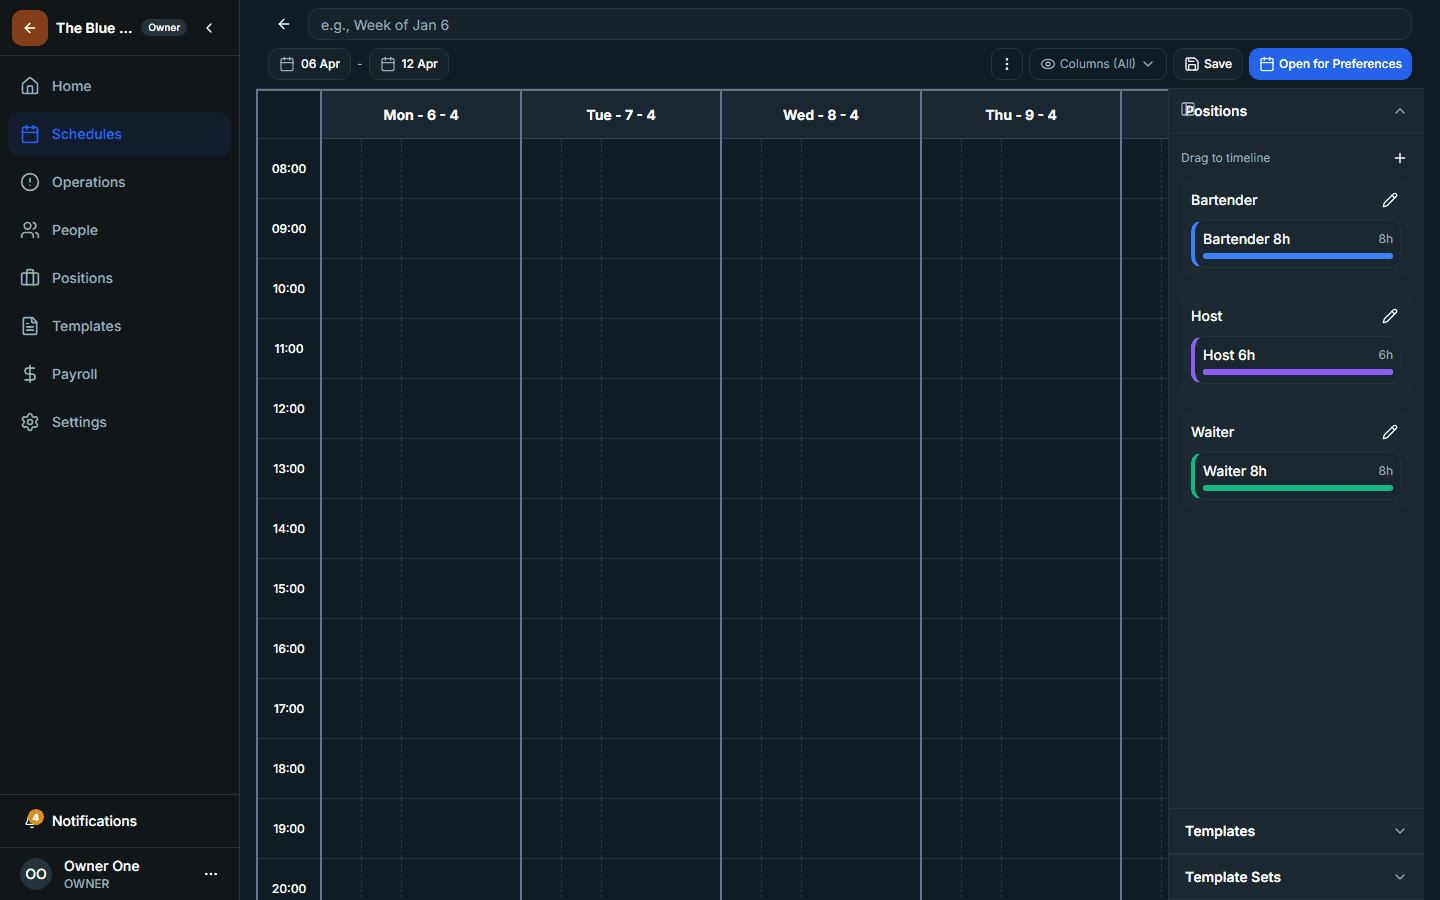1440x900 pixels.
Task: Click the Home house icon
Action: [30, 86]
